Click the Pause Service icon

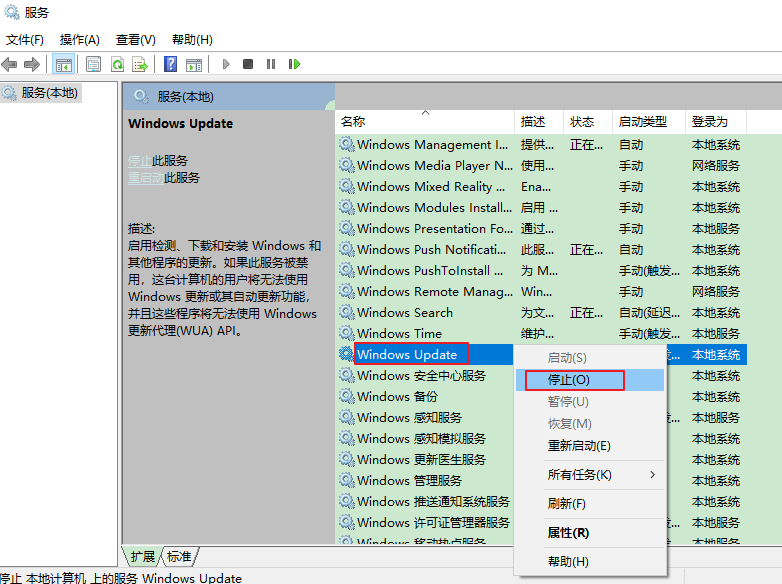tap(271, 64)
